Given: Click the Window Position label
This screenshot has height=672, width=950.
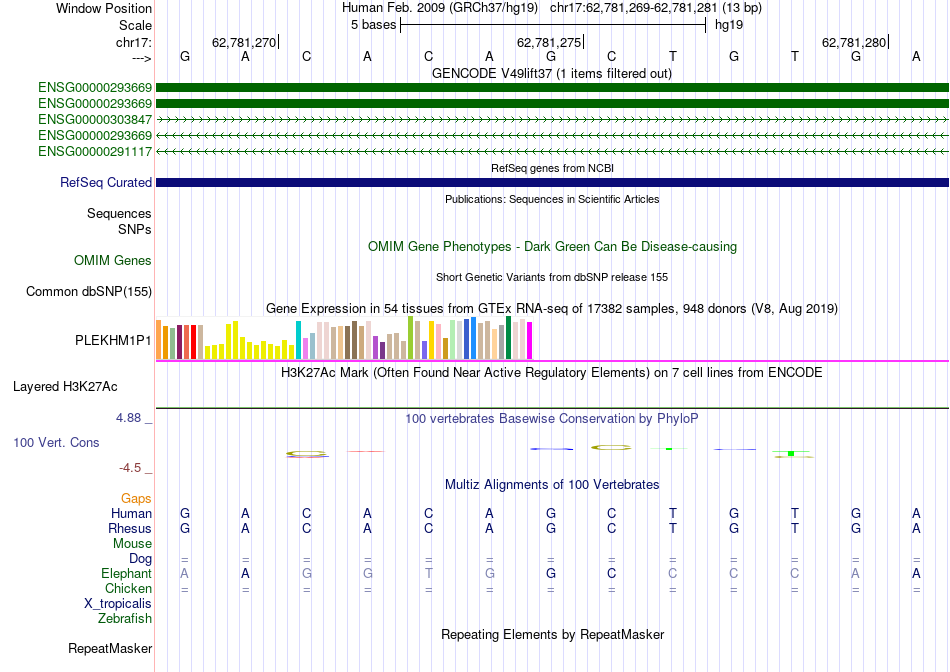Looking at the screenshot, I should coord(104,8).
